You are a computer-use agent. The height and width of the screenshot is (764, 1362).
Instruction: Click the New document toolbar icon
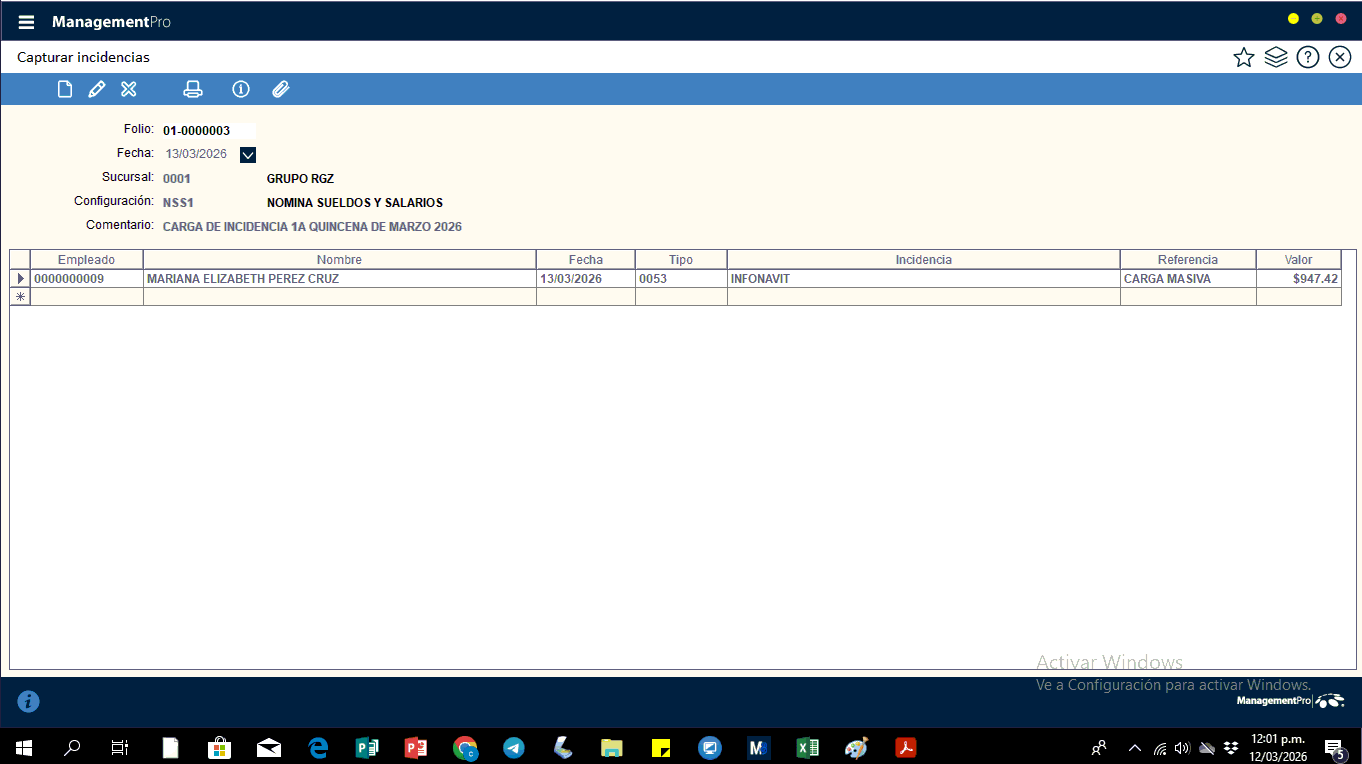(65, 90)
